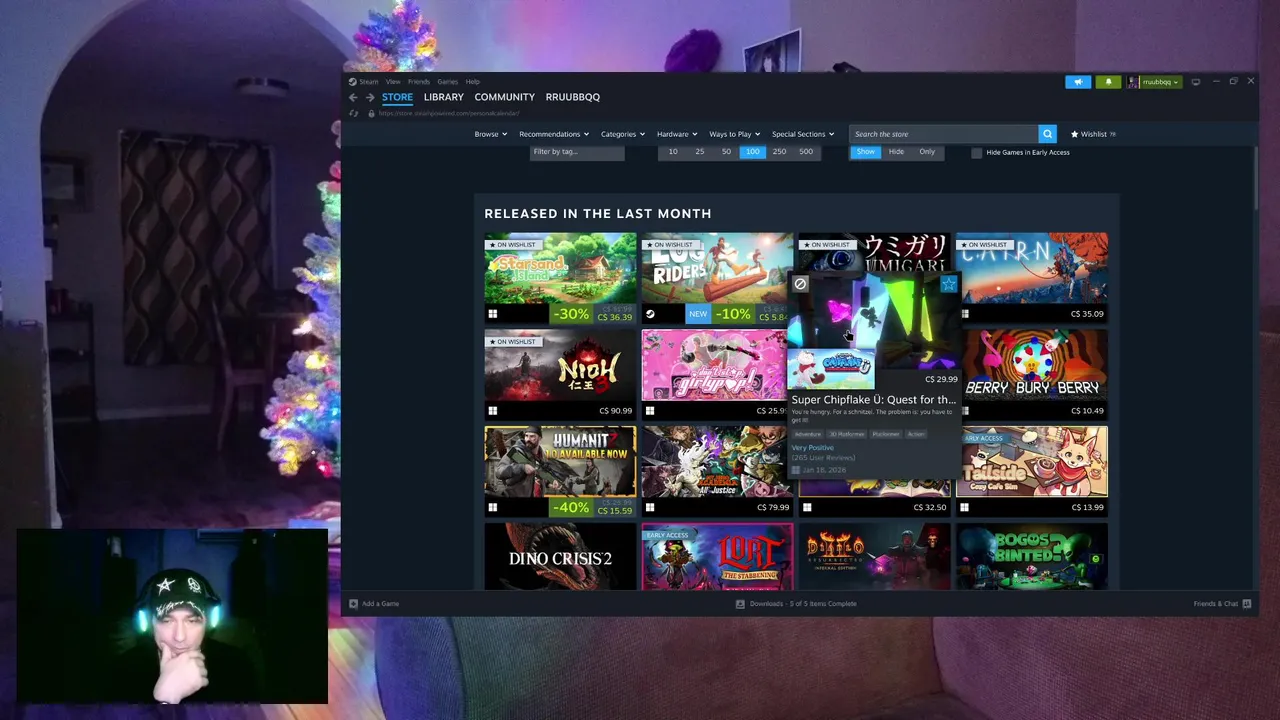Click the star icon next to Wishlist
Screen dimensions: 1280x720
[1075, 134]
